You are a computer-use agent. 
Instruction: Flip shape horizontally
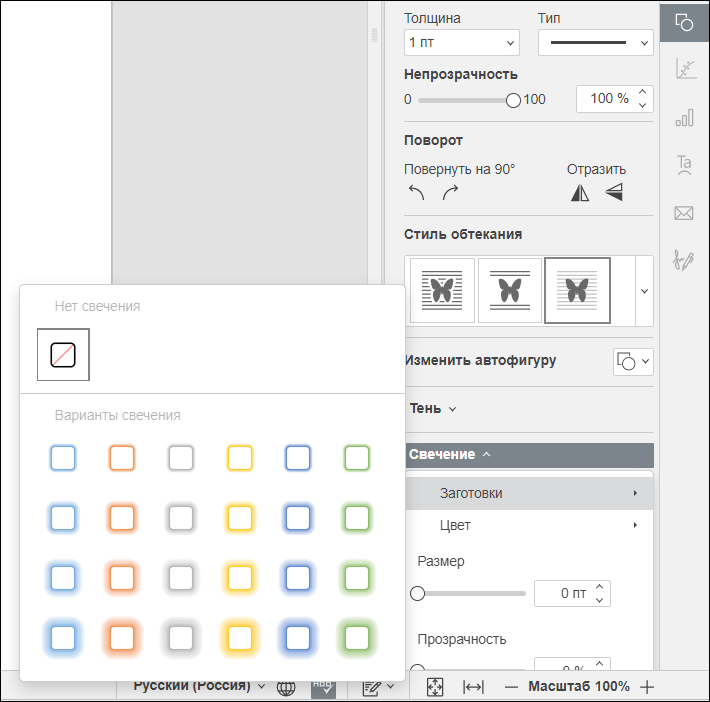click(580, 192)
